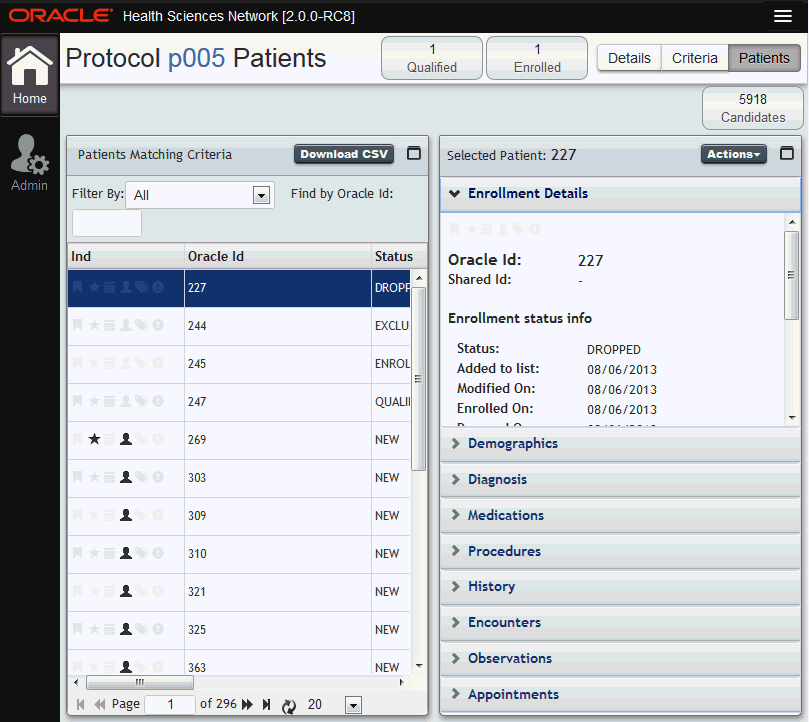809x722 pixels.
Task: Select the Patients tab
Action: 764,58
